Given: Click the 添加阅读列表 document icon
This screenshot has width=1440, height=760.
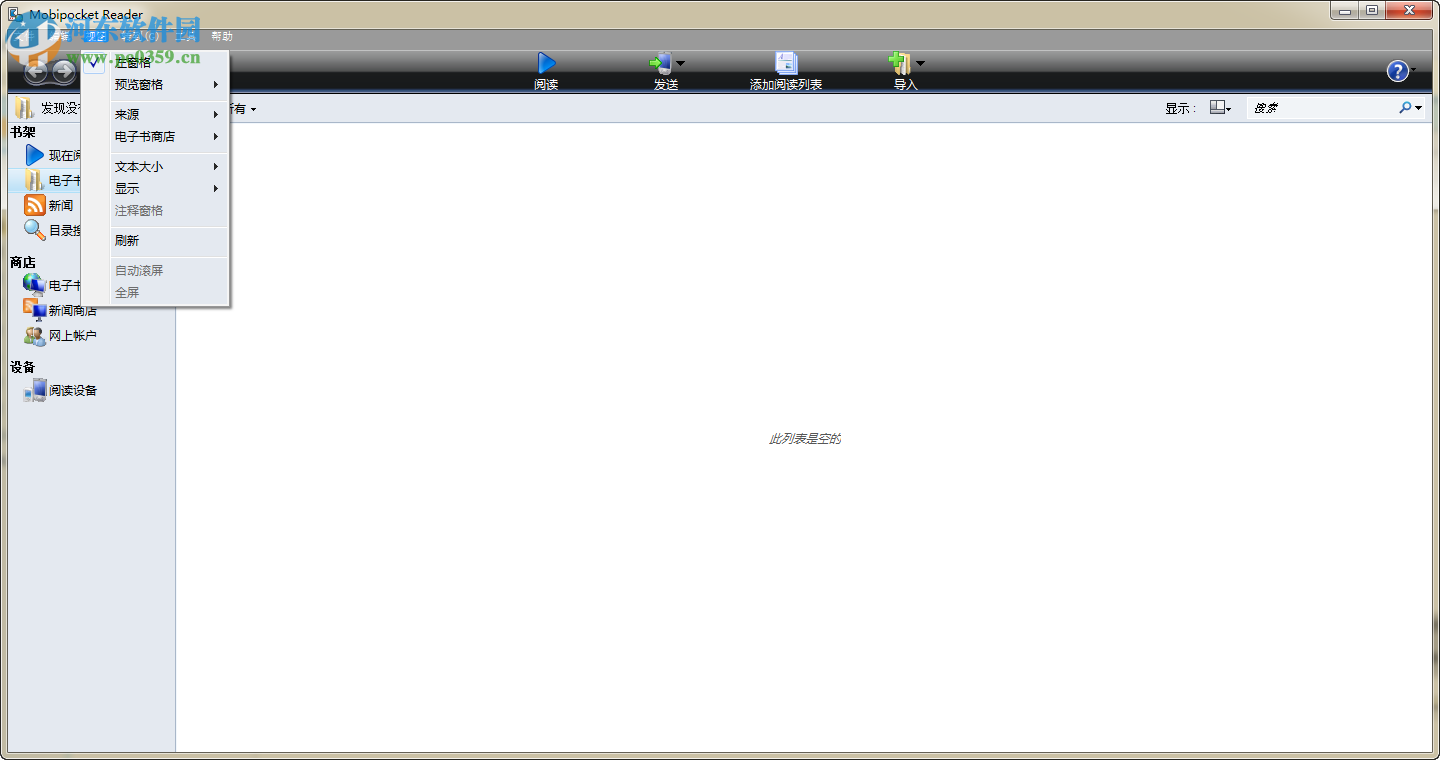Looking at the screenshot, I should (x=786, y=63).
